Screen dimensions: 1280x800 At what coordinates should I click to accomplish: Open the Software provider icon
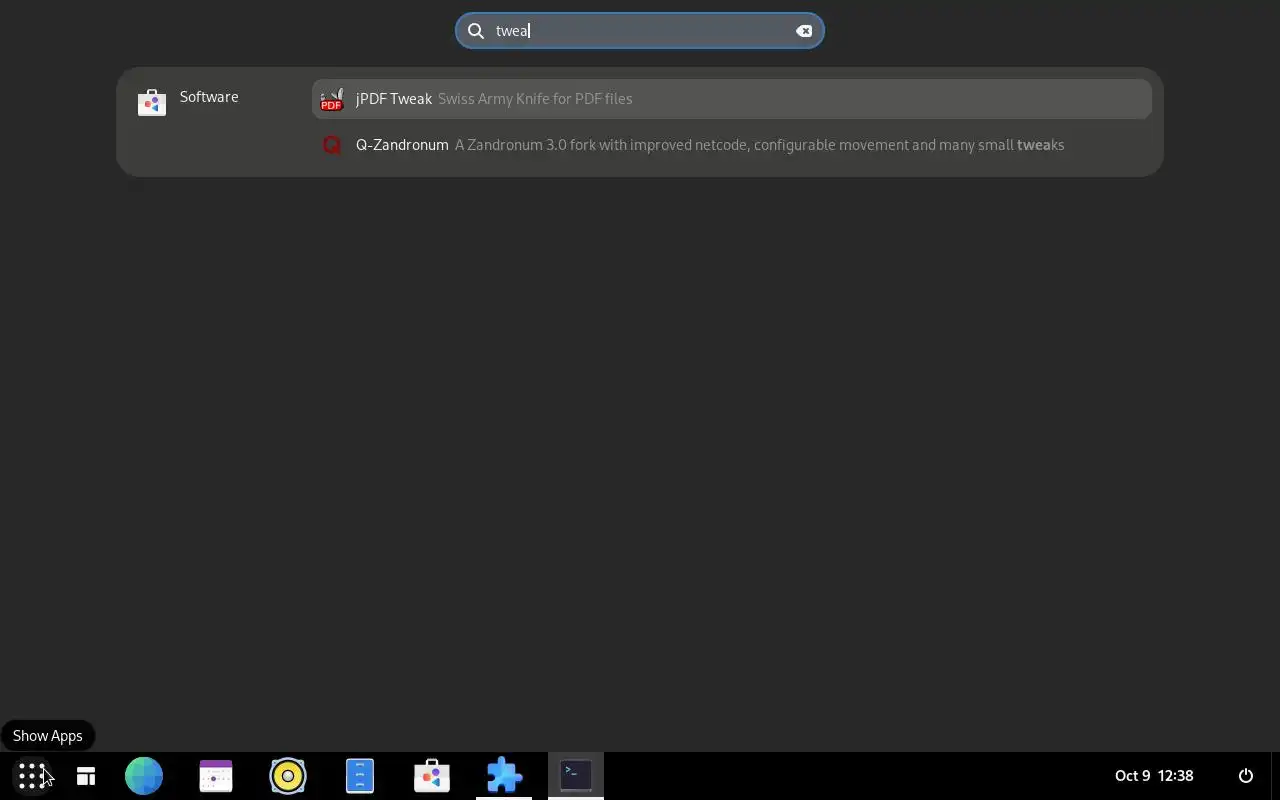(152, 101)
